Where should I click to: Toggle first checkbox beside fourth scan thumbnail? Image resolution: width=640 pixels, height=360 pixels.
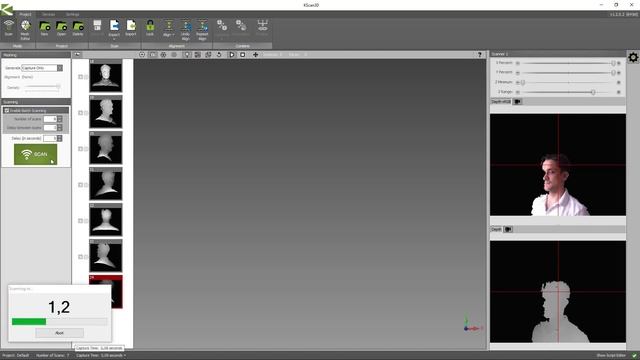(80, 184)
